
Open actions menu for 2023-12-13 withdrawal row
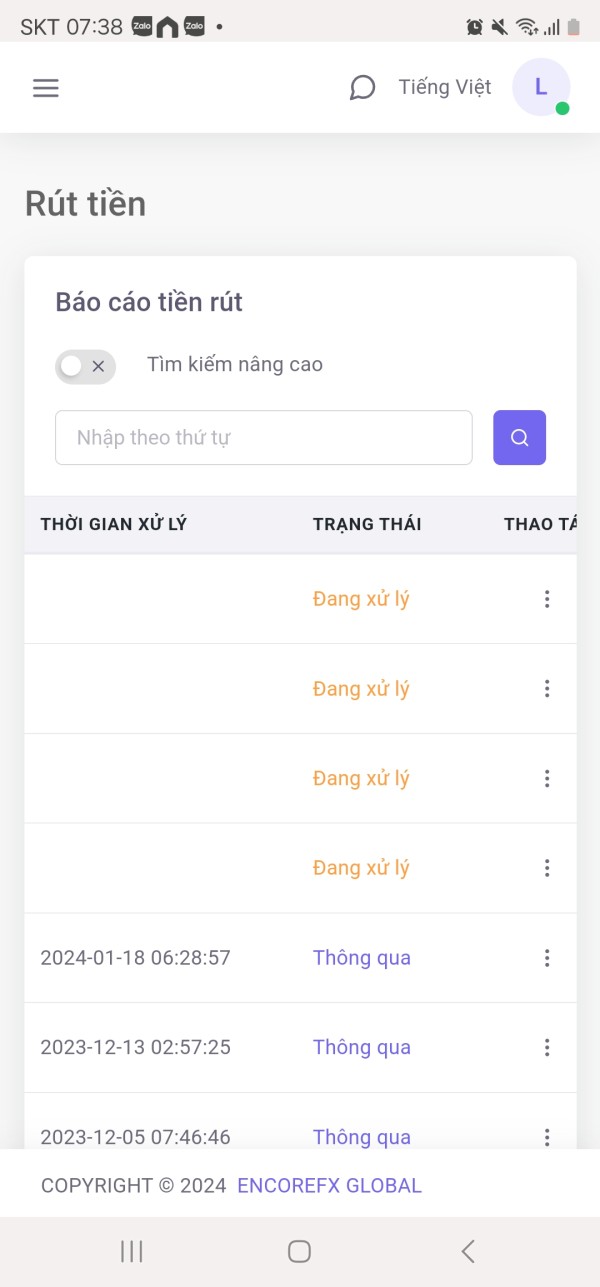pos(547,1047)
